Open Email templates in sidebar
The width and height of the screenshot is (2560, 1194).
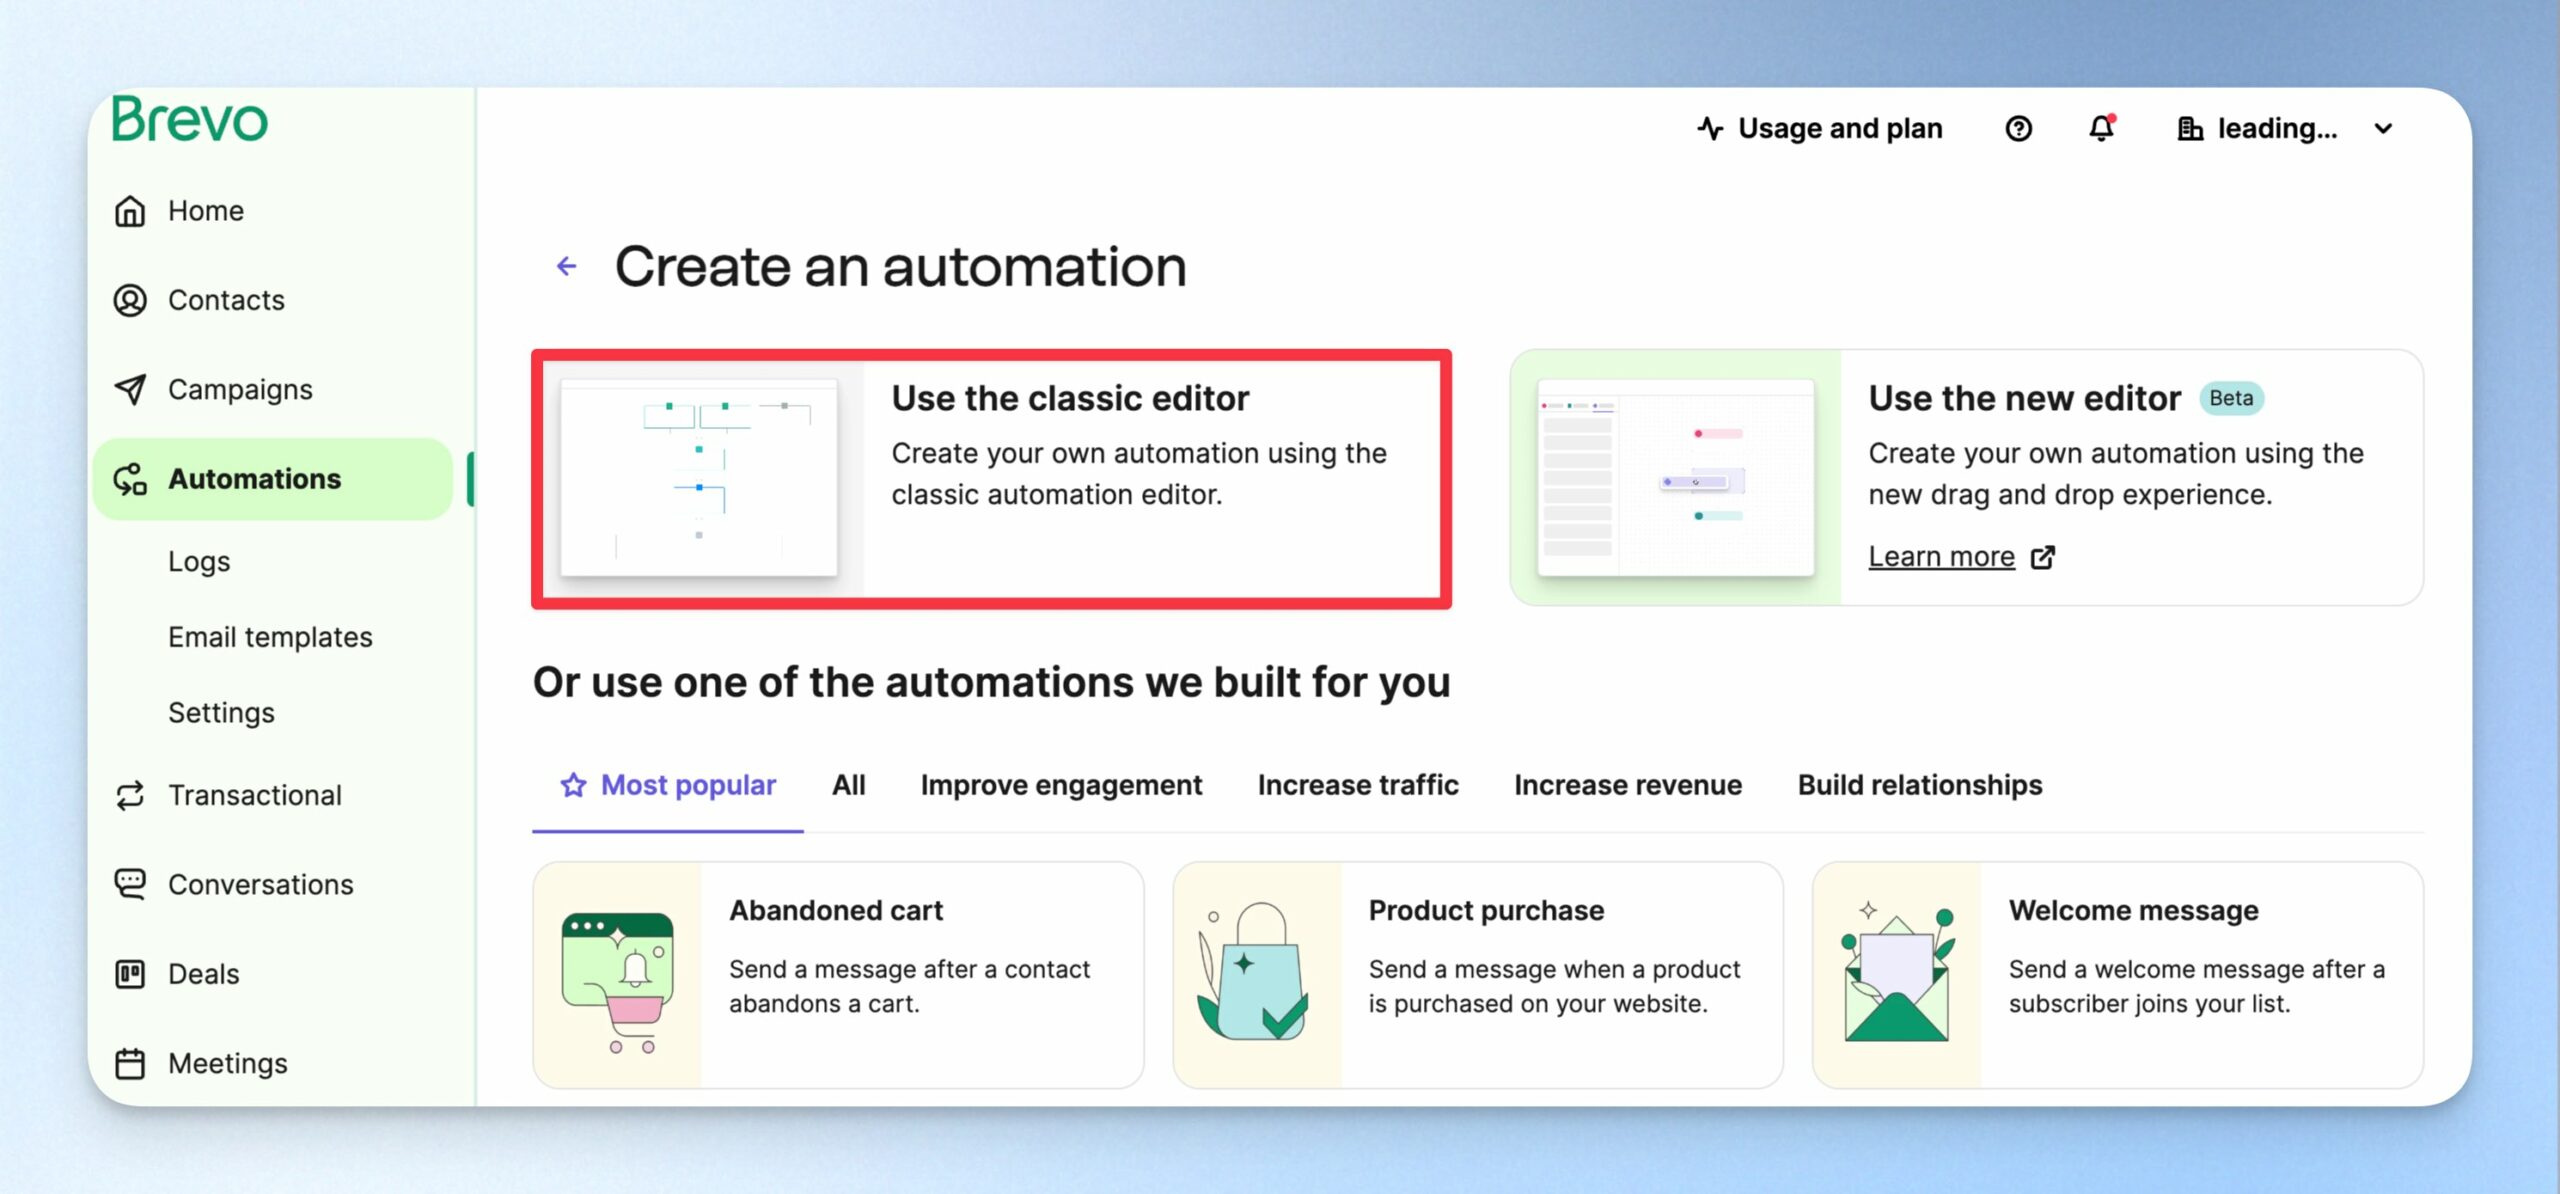270,637
